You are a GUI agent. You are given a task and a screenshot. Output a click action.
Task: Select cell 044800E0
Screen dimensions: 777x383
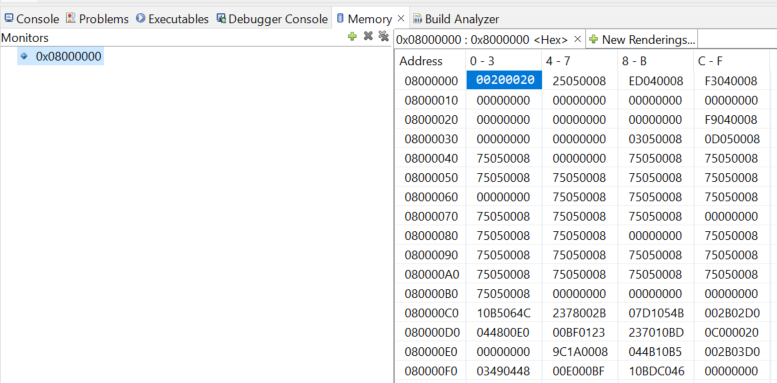[x=503, y=332]
